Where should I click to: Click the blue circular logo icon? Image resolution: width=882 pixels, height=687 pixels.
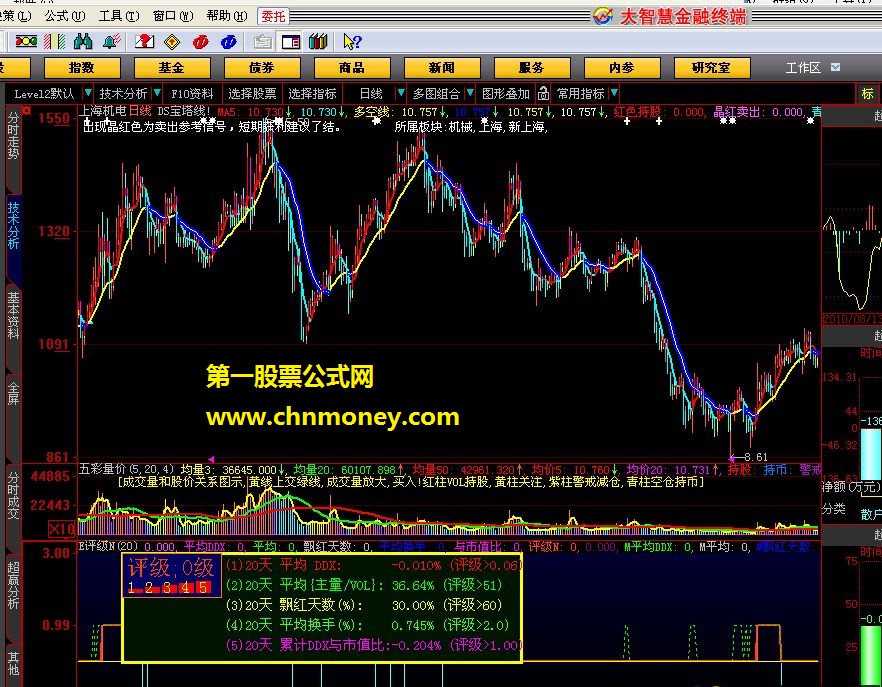coord(228,42)
